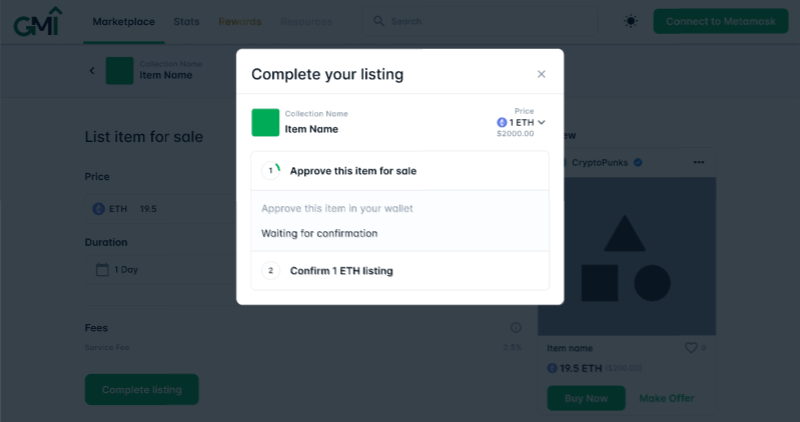Open the fees info icon
The height and width of the screenshot is (422, 800).
pos(516,328)
